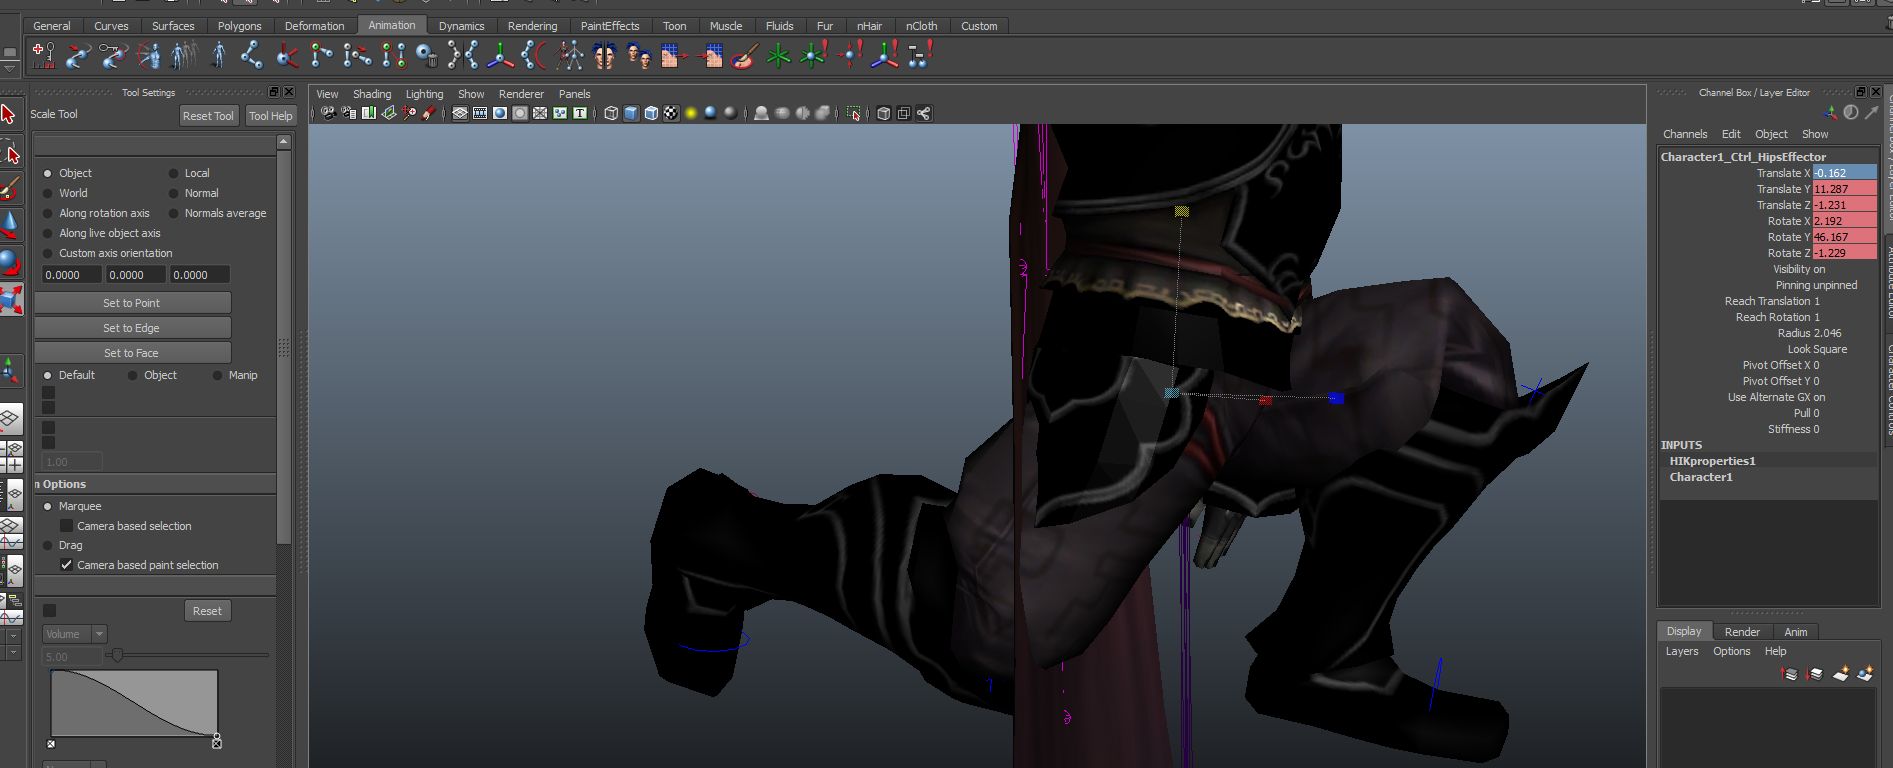Open the shelf options arrow at far left

pos(10,70)
